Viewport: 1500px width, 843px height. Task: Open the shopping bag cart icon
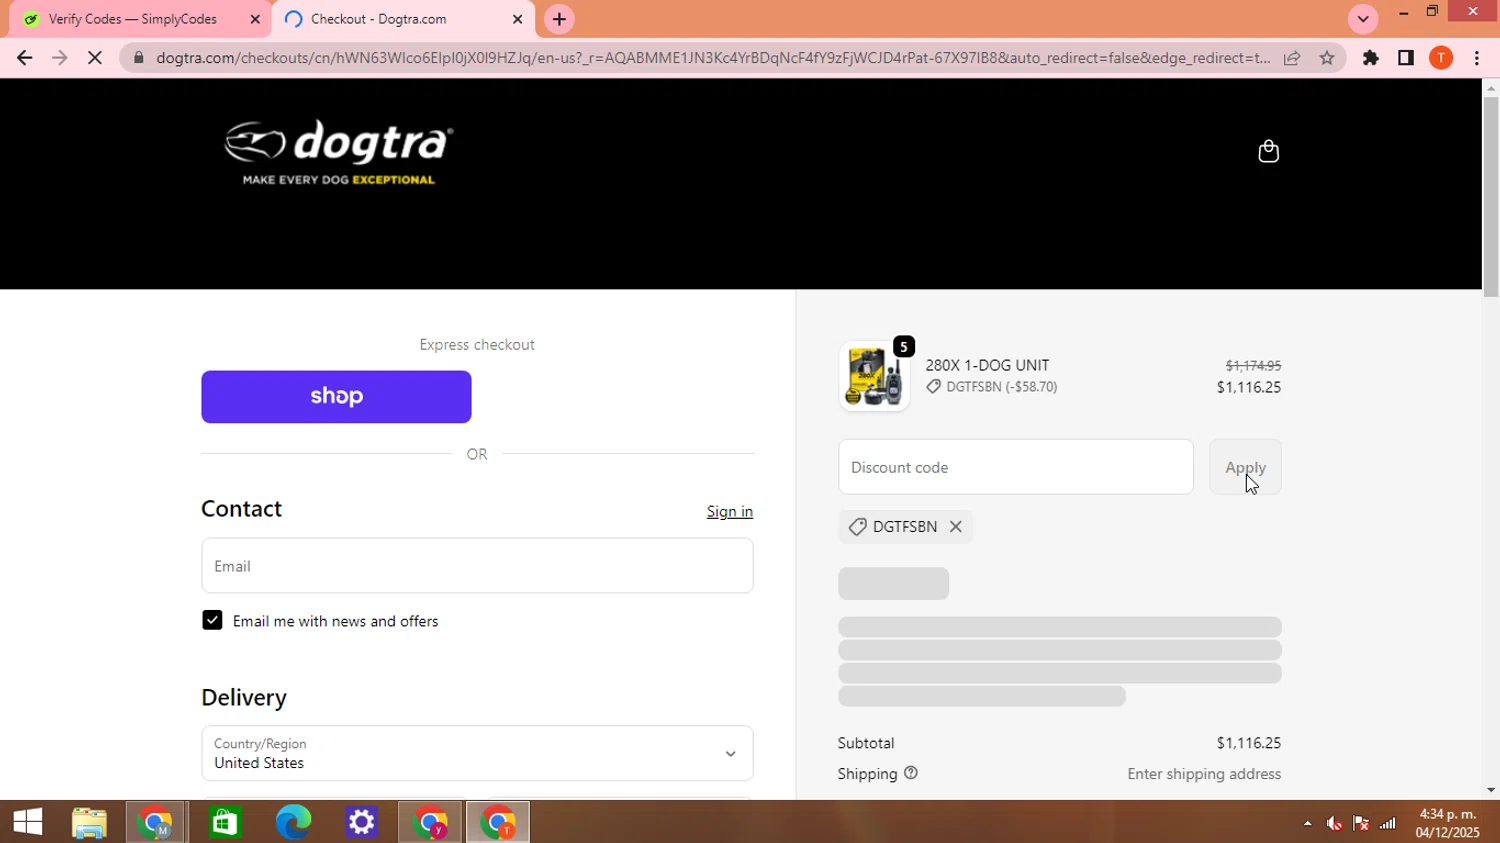pos(1268,151)
